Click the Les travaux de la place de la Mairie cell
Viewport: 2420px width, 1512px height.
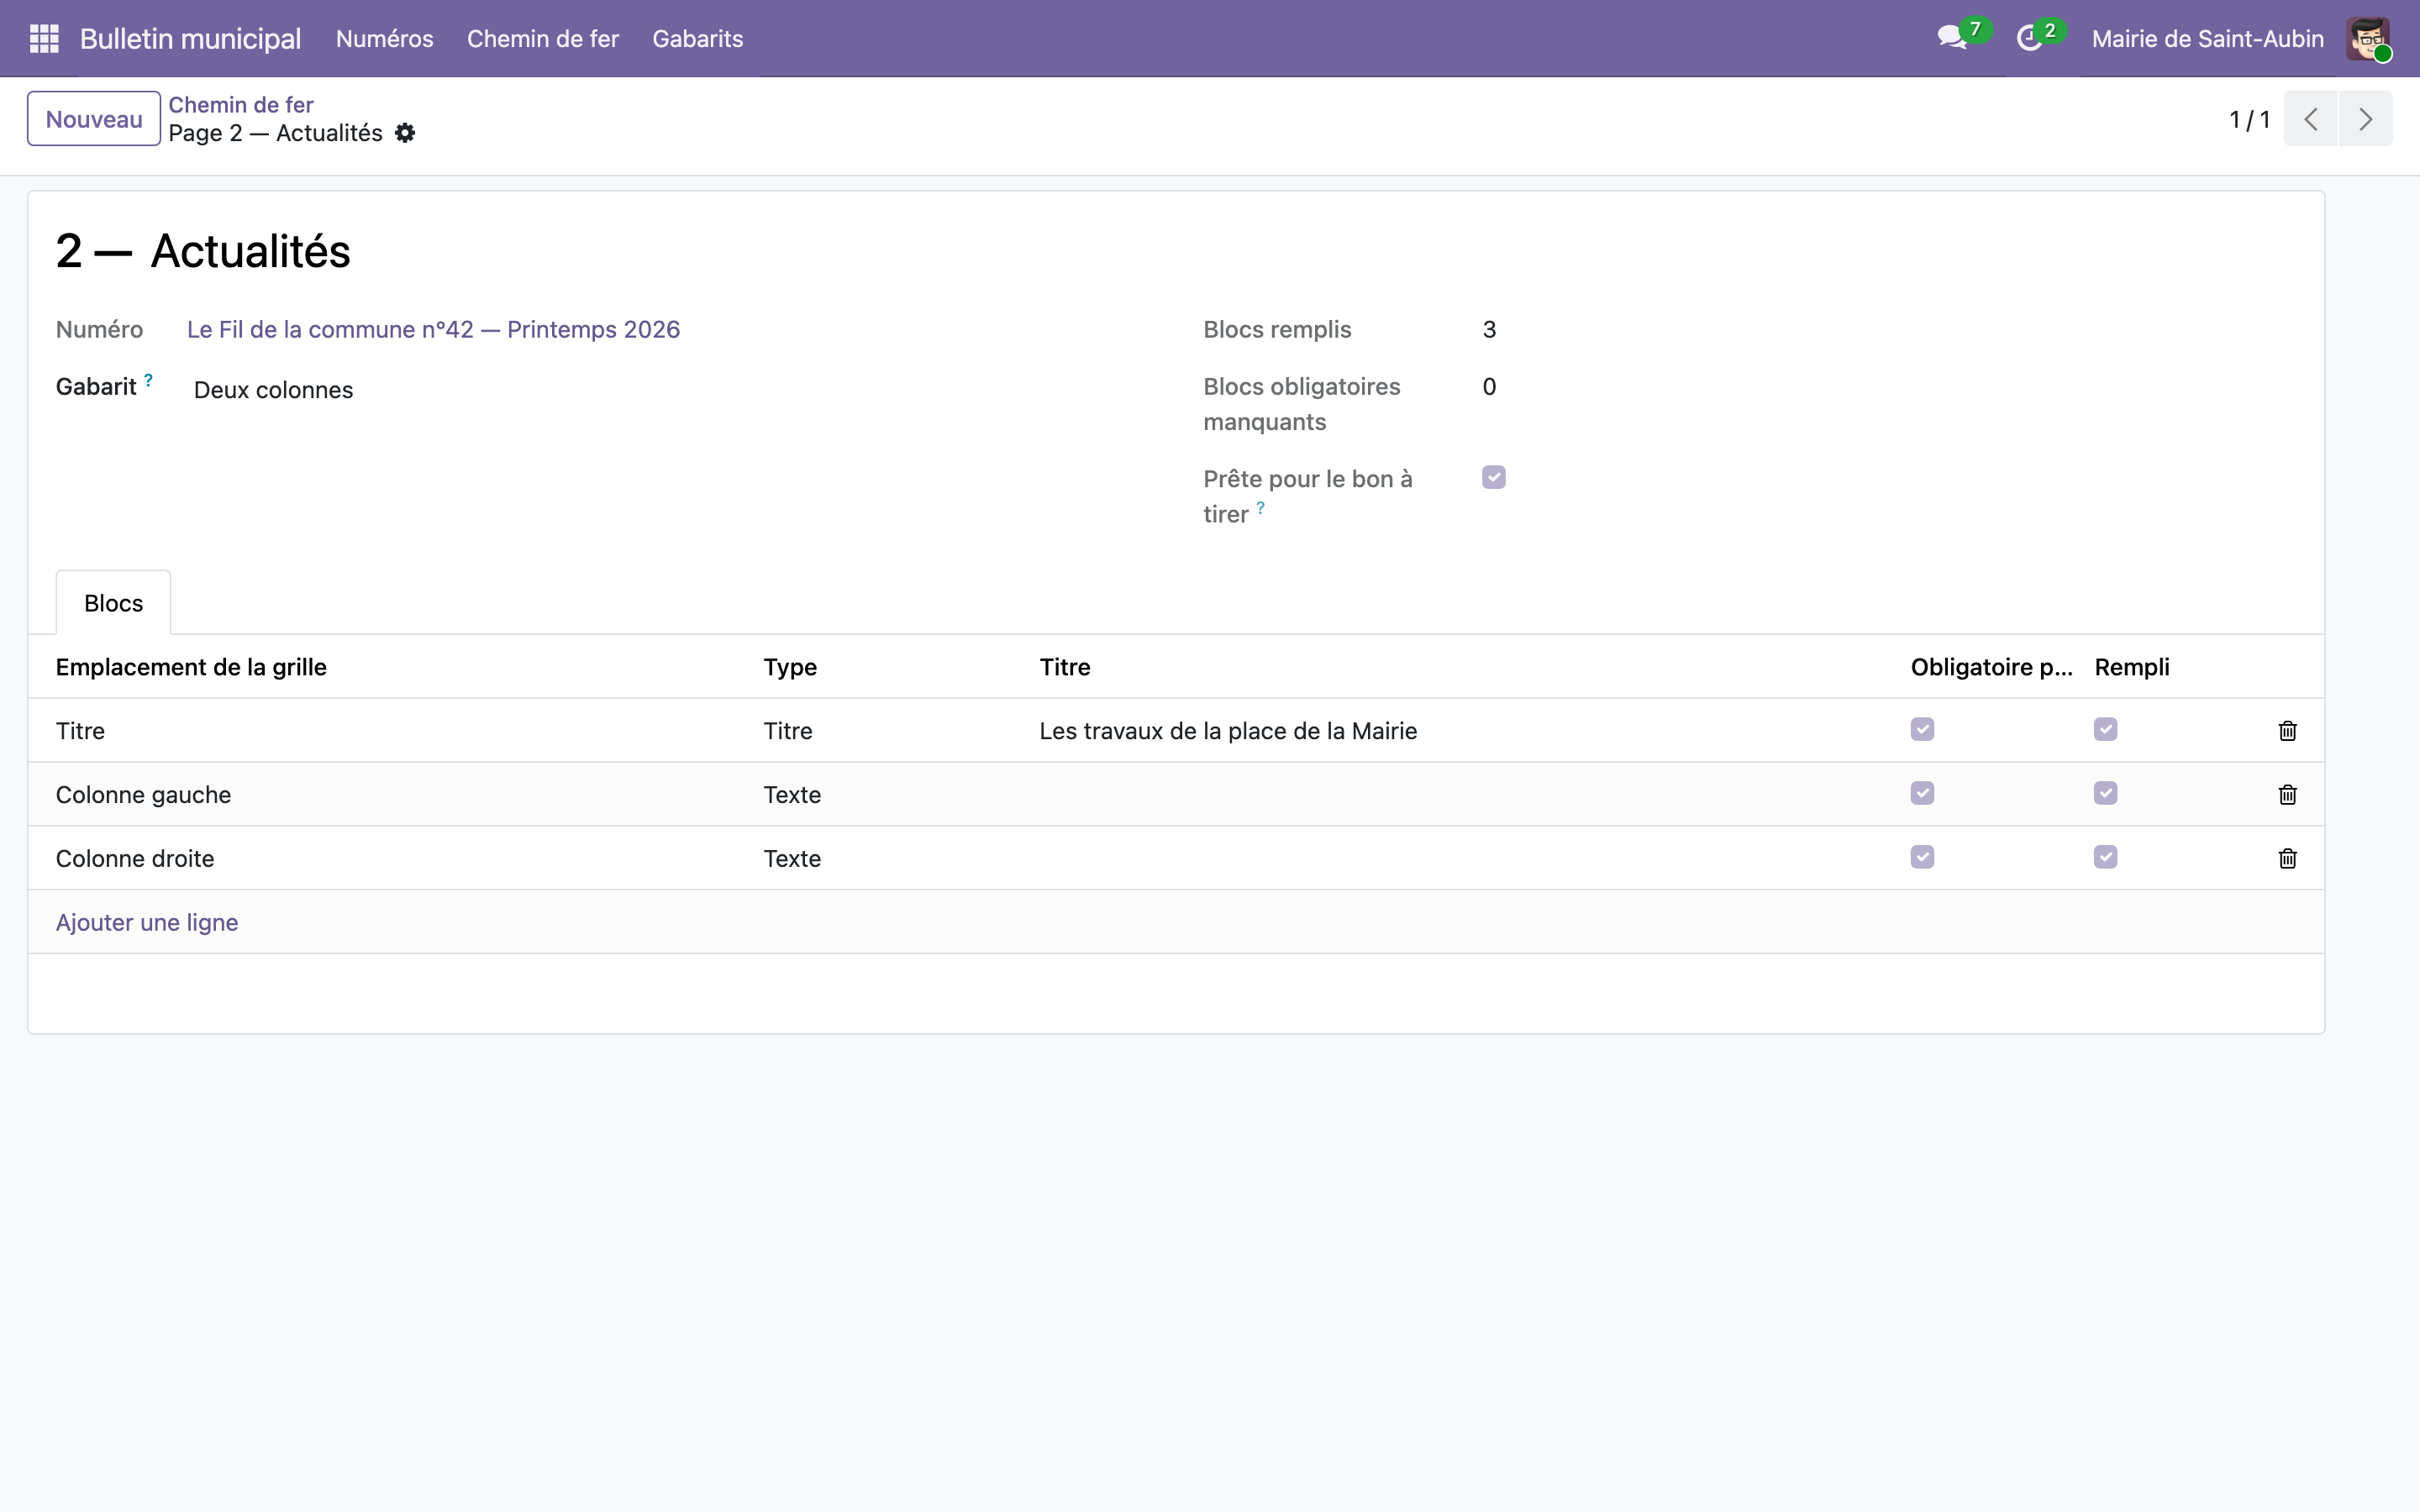pos(1228,731)
